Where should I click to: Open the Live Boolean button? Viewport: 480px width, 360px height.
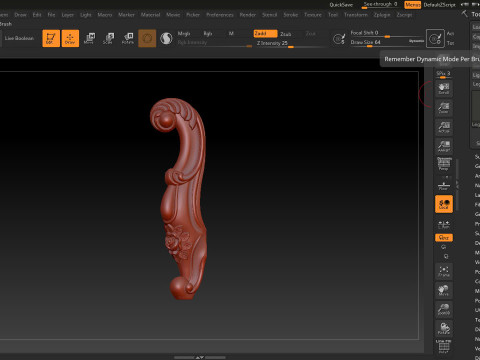pos(19,38)
